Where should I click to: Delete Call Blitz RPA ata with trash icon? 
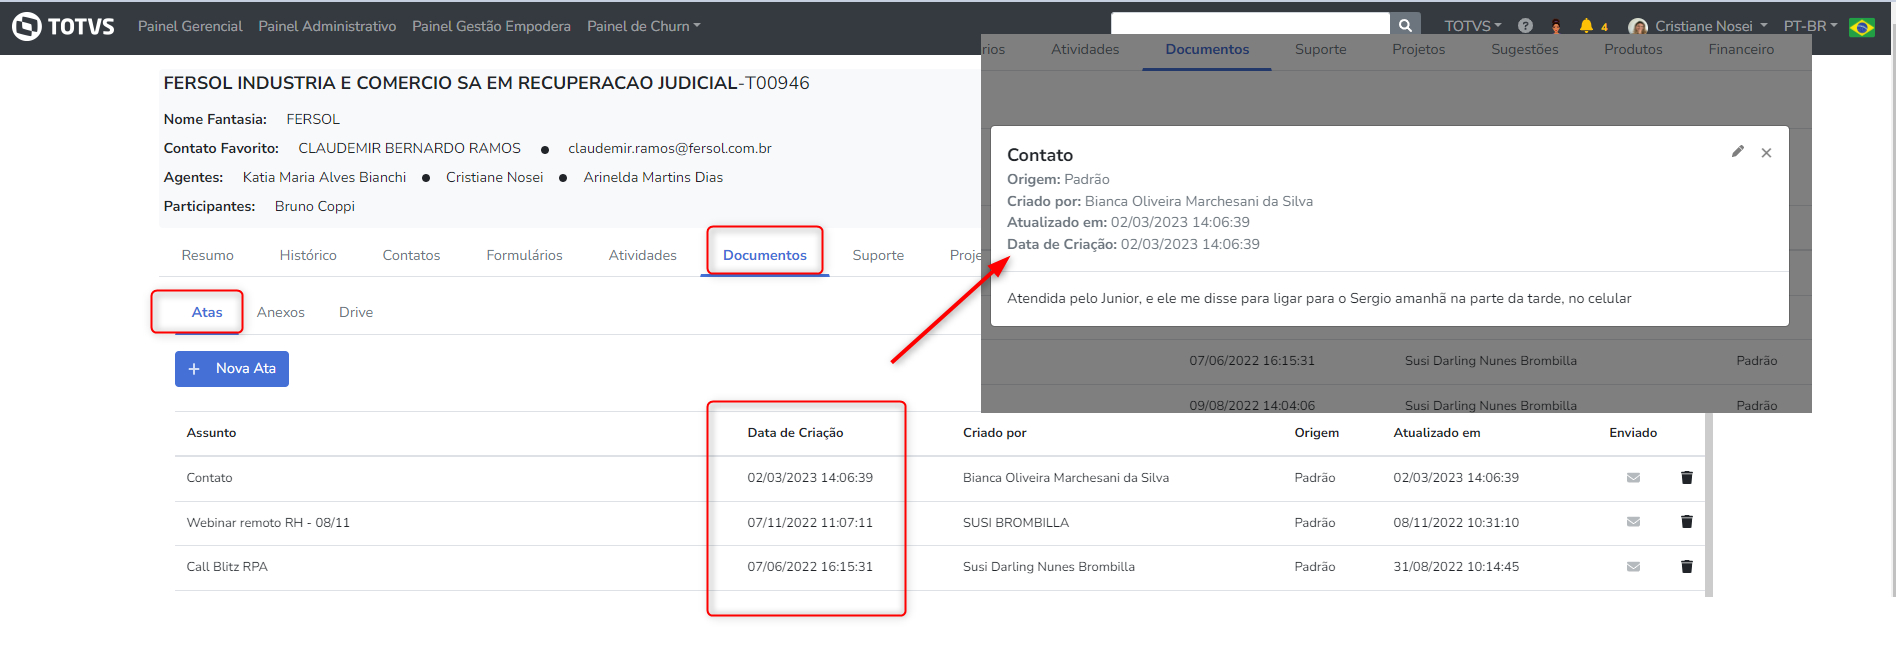pyautogui.click(x=1687, y=567)
